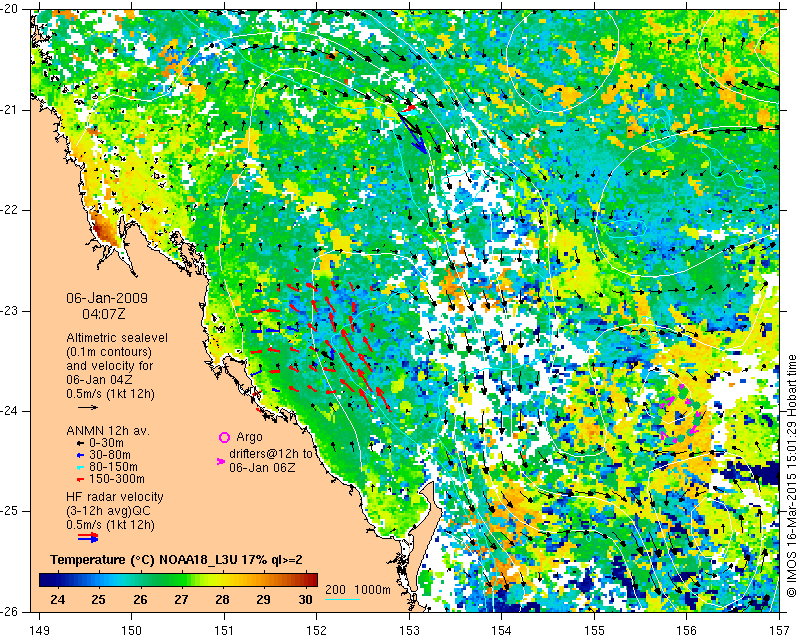Click the 'Altimetric sealevel' legend line
The height and width of the screenshot is (640, 800).
click(x=117, y=338)
